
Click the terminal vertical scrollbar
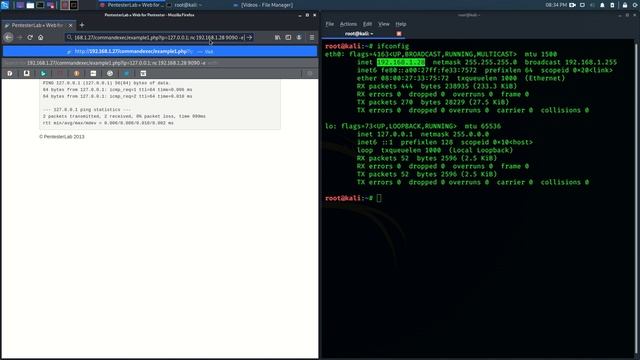click(x=636, y=198)
